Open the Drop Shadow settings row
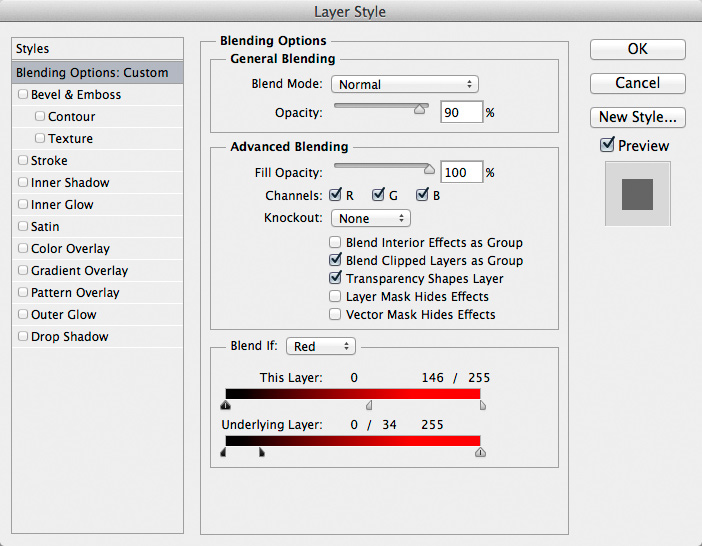702x546 pixels. pyautogui.click(x=97, y=336)
